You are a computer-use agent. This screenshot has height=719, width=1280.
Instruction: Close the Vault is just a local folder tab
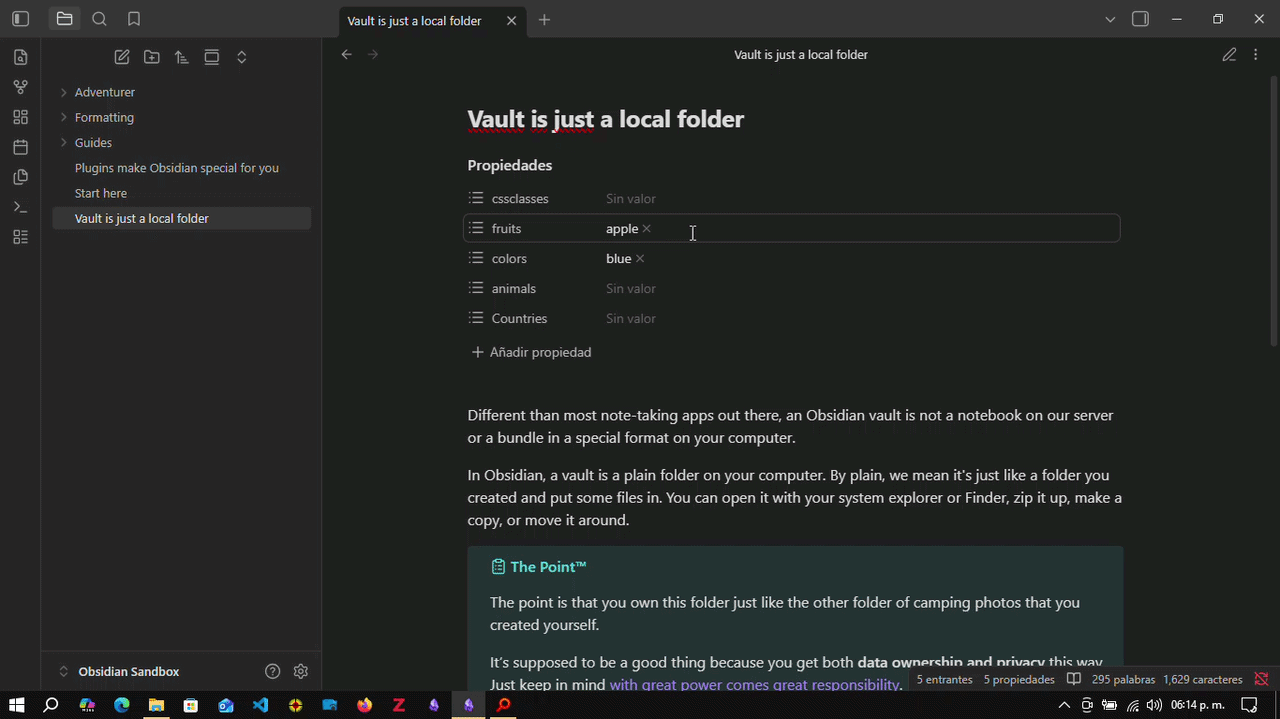click(x=512, y=20)
